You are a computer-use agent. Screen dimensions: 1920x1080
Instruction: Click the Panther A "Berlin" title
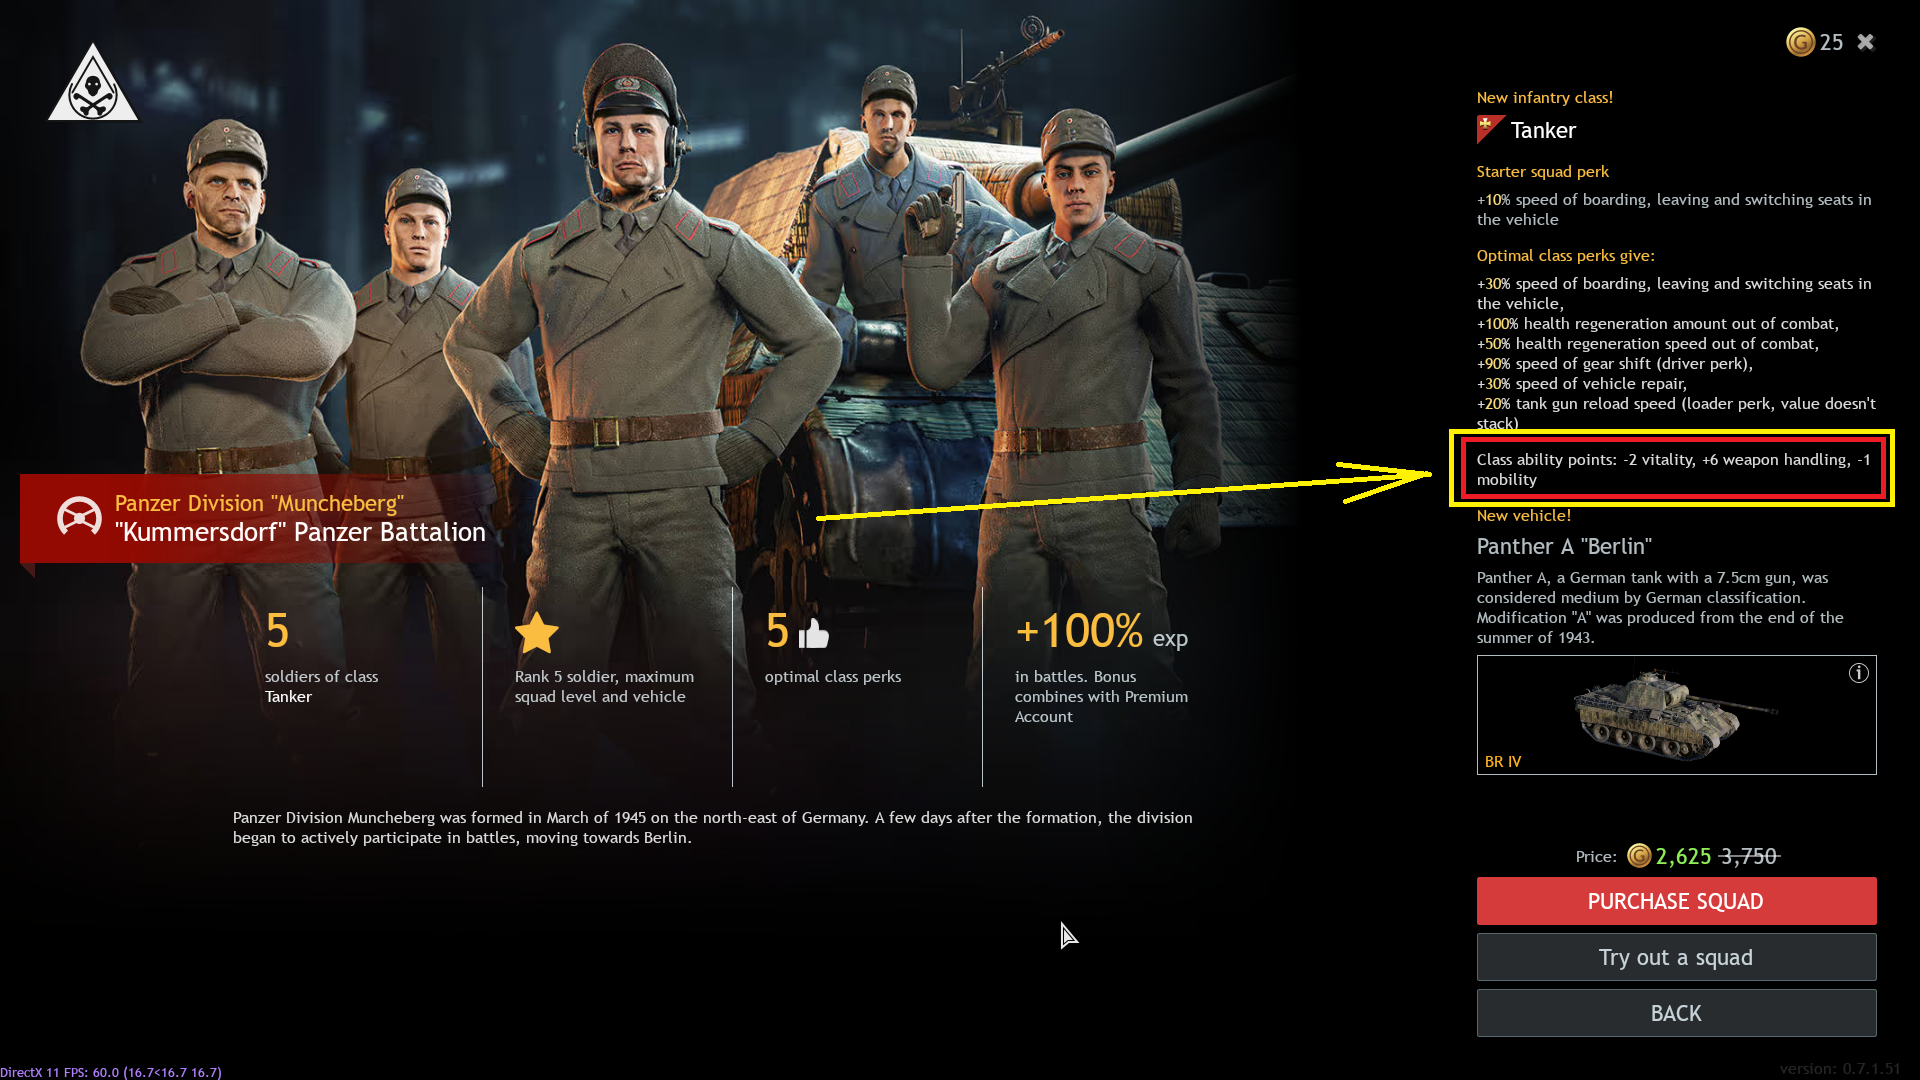pos(1564,546)
